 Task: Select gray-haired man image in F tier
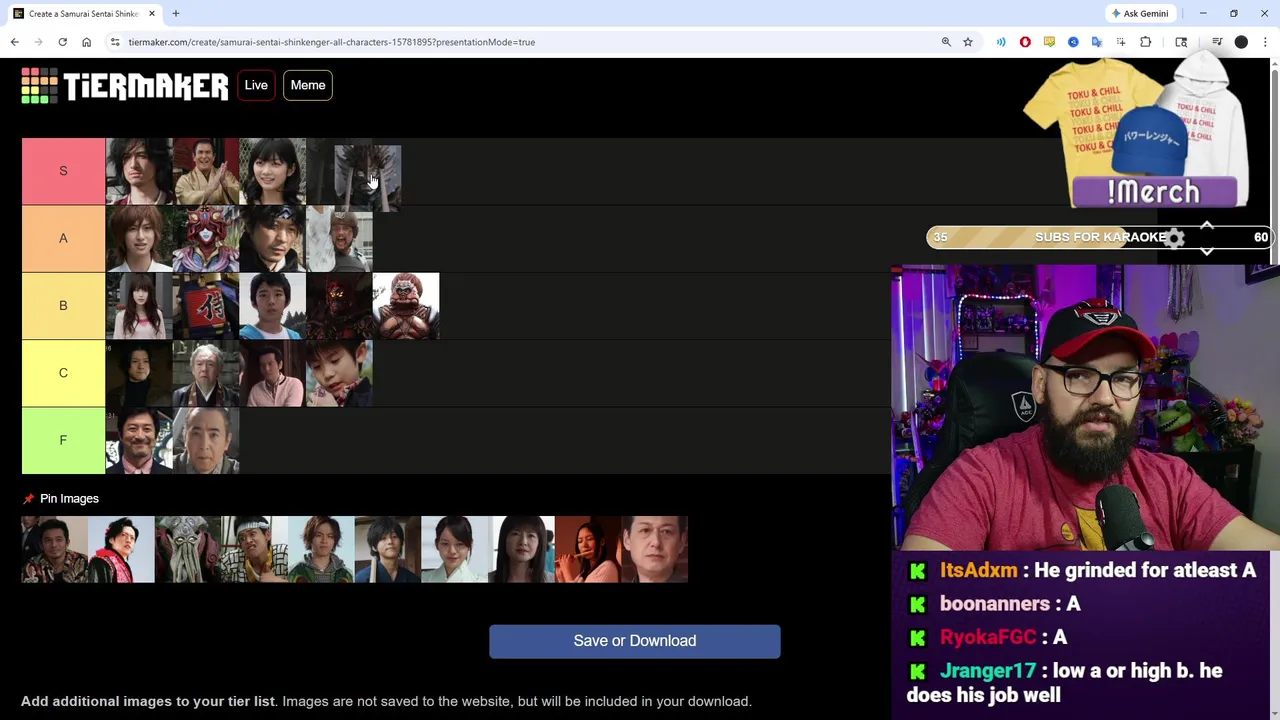pos(206,440)
